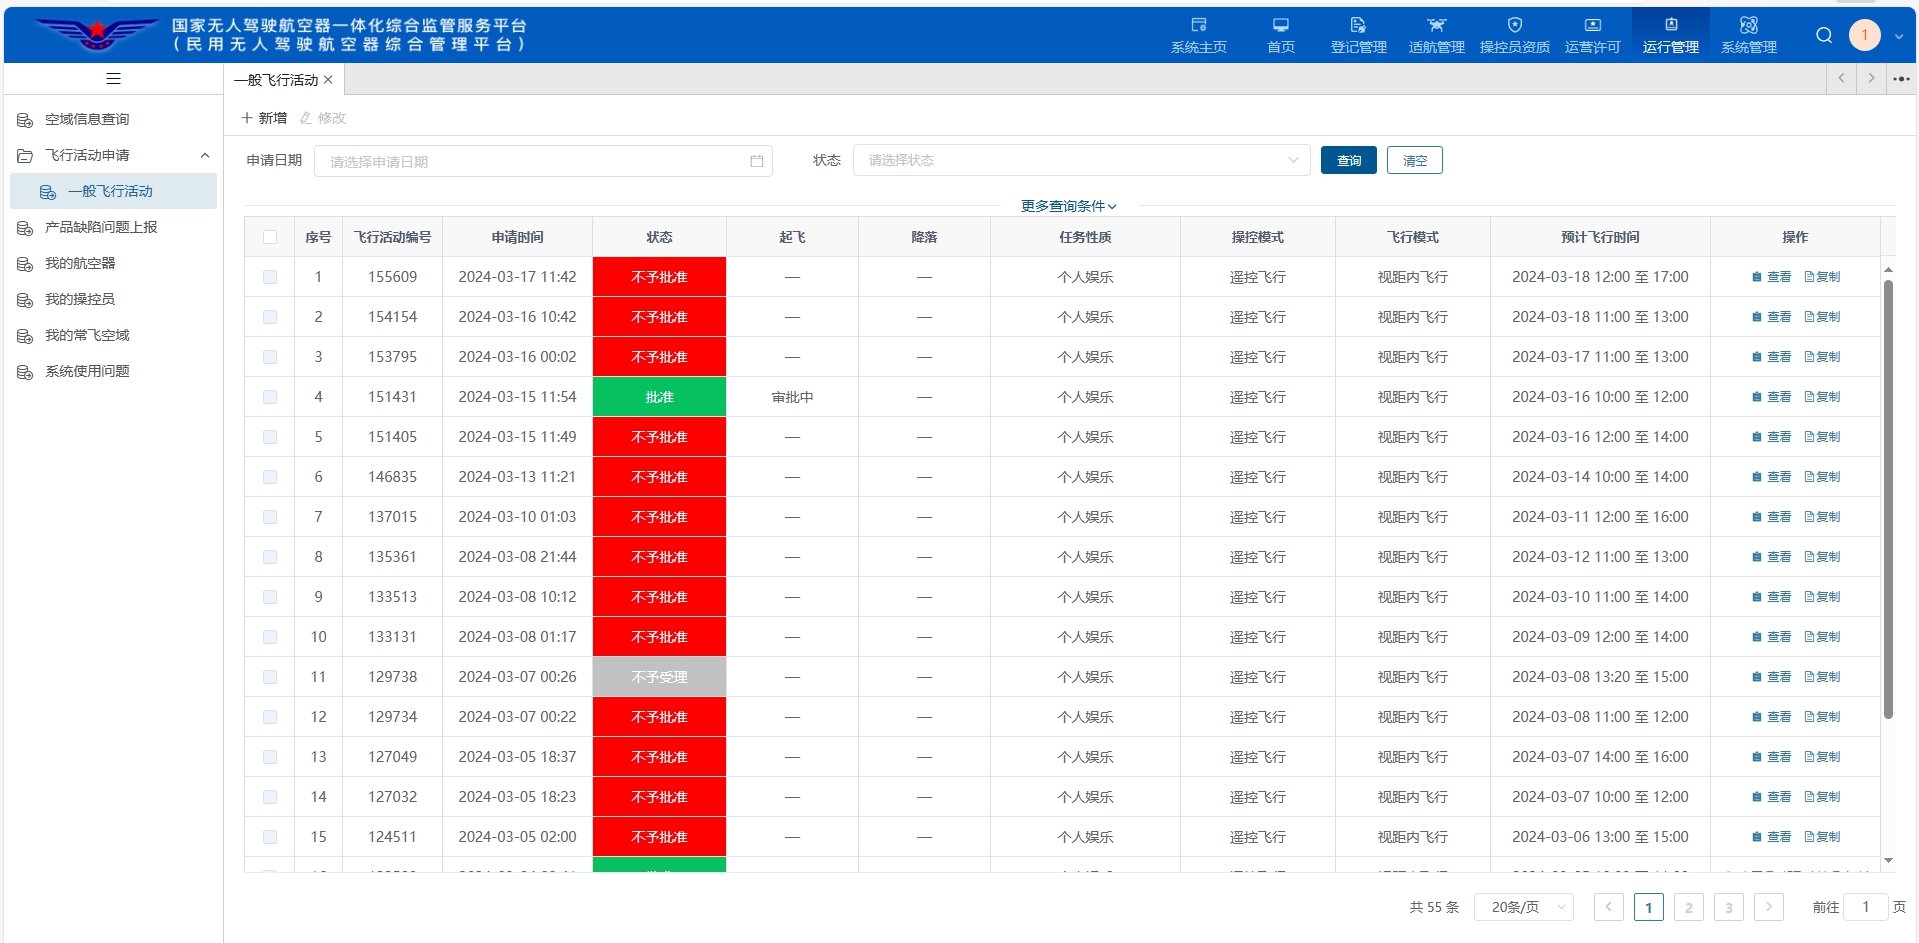Click the table vertical scrollbar

(1888, 498)
